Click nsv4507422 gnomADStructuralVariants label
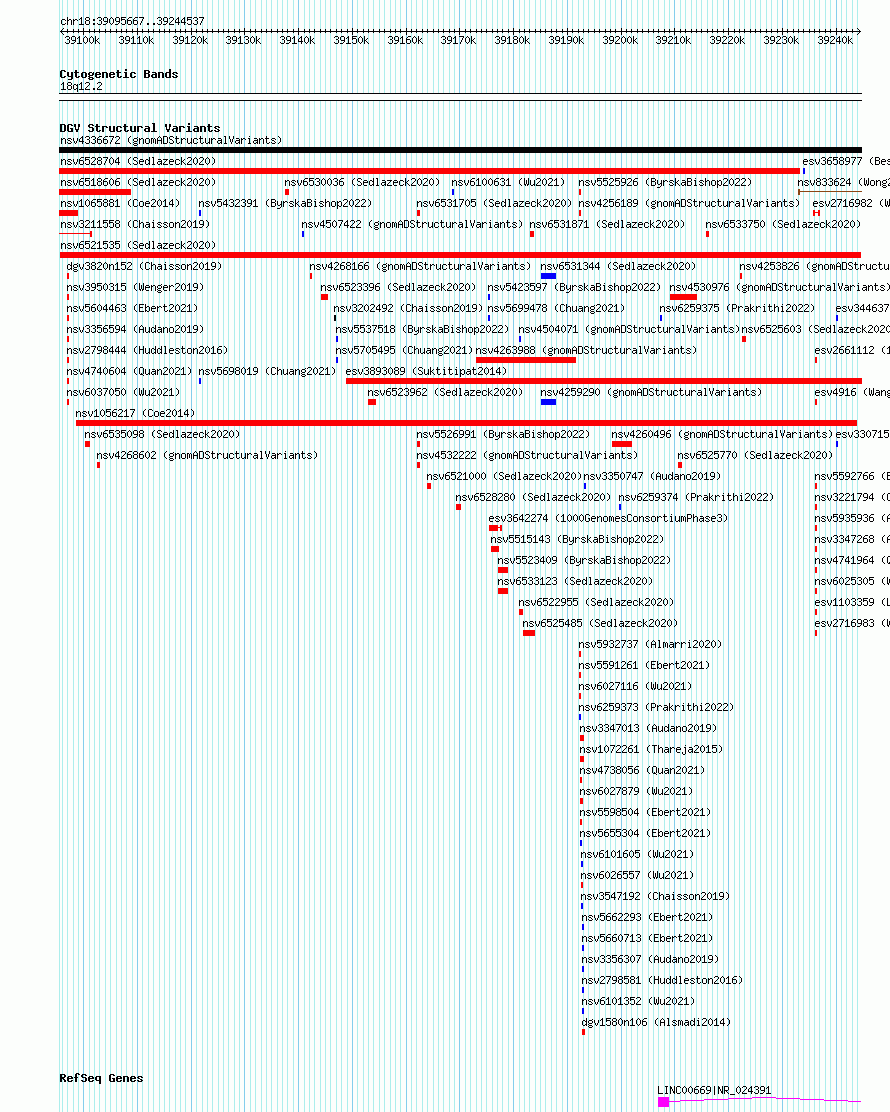 [412, 225]
